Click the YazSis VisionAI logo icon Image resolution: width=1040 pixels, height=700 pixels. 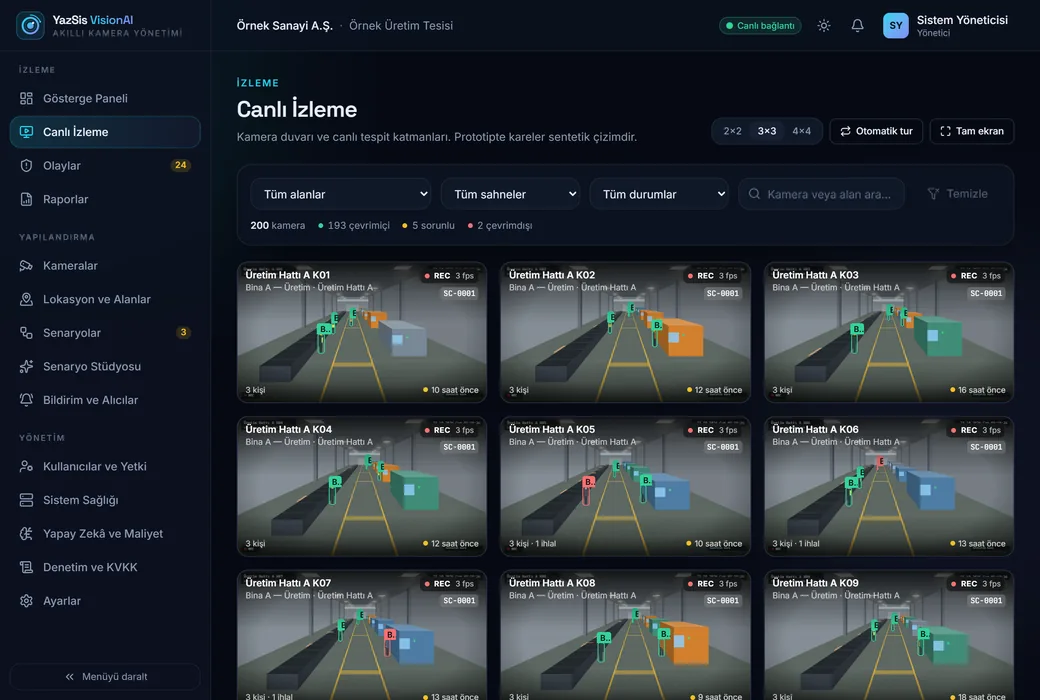[x=30, y=25]
